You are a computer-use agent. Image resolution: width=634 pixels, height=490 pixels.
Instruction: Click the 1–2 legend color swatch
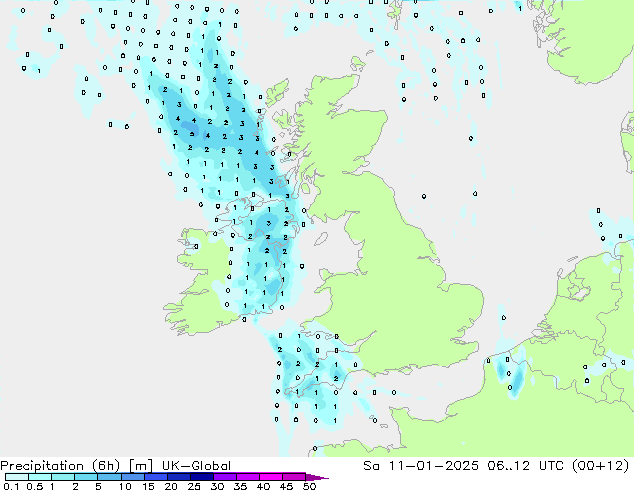pyautogui.click(x=63, y=477)
